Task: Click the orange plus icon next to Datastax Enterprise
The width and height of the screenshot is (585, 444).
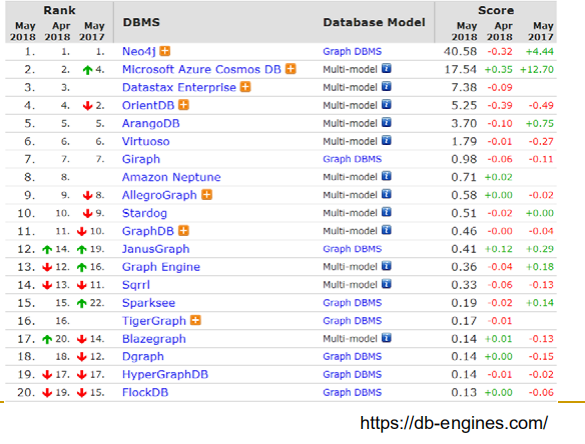Action: point(245,87)
